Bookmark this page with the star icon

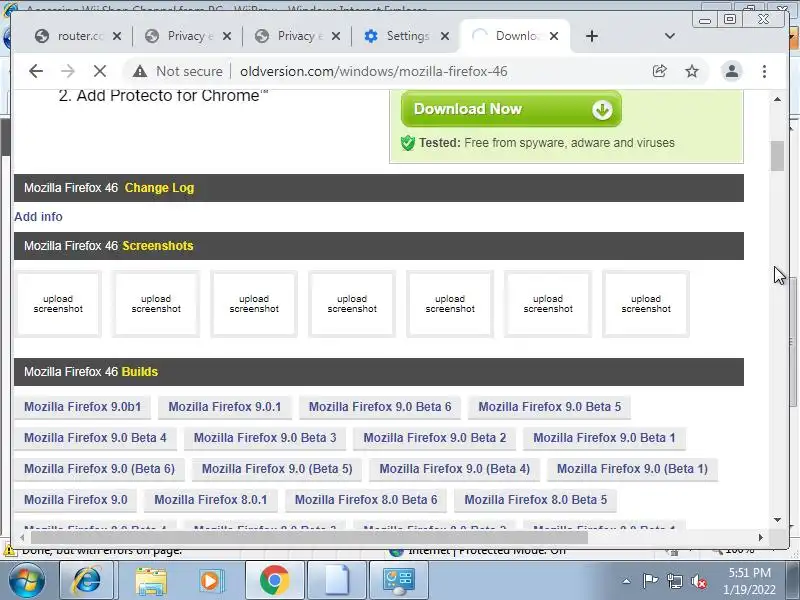click(692, 71)
